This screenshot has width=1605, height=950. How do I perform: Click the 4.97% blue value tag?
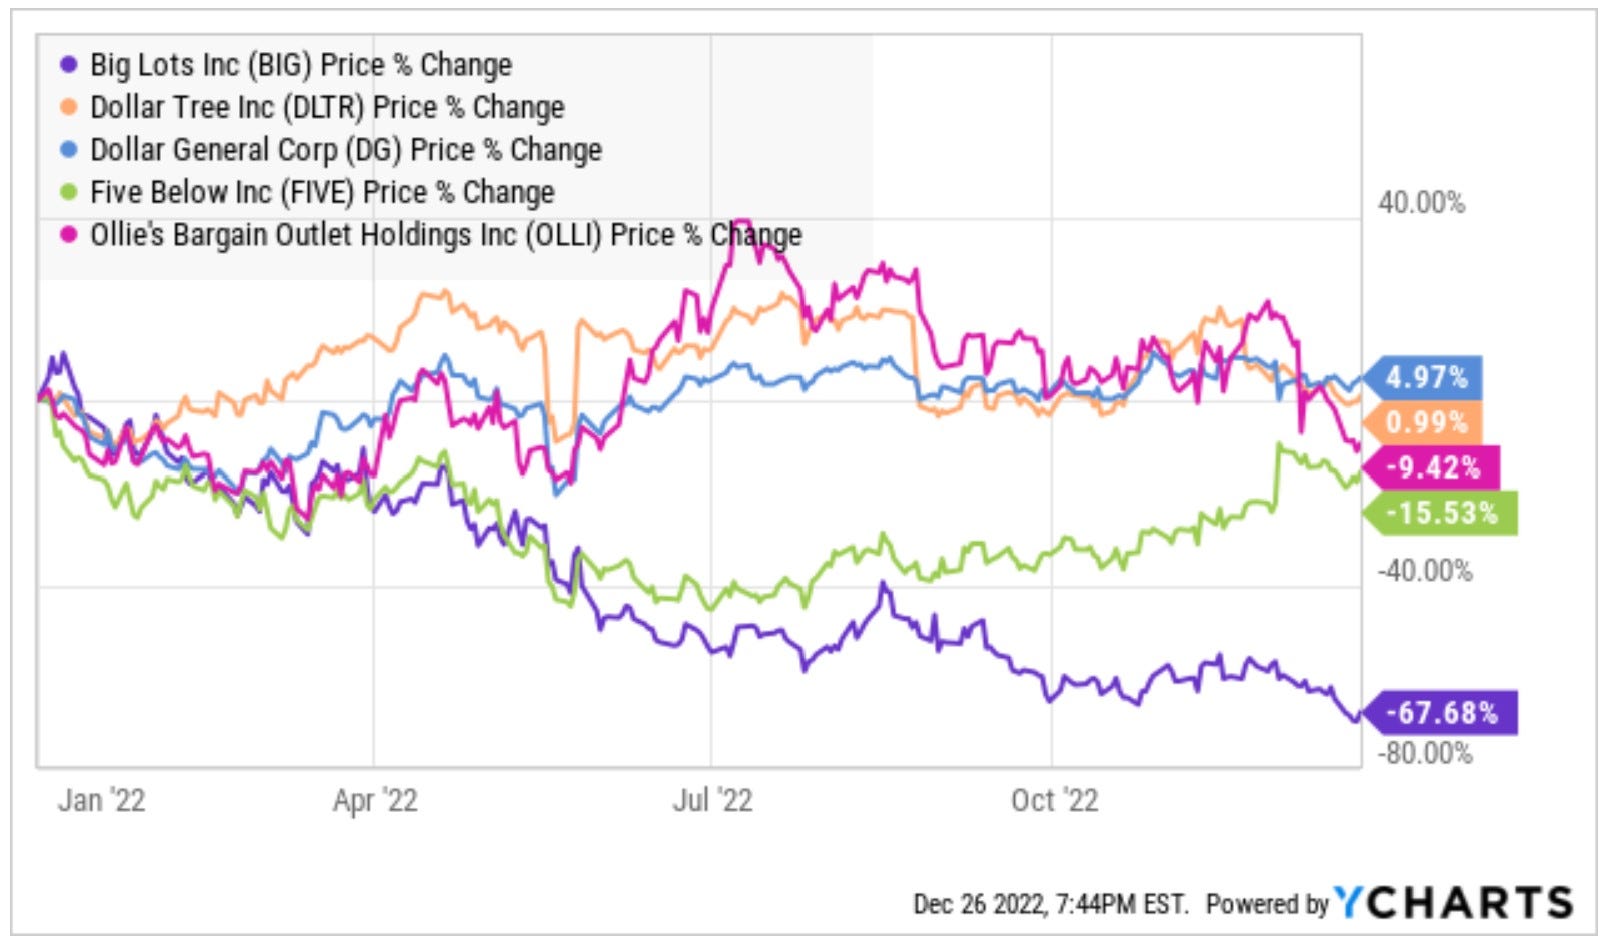point(1423,378)
